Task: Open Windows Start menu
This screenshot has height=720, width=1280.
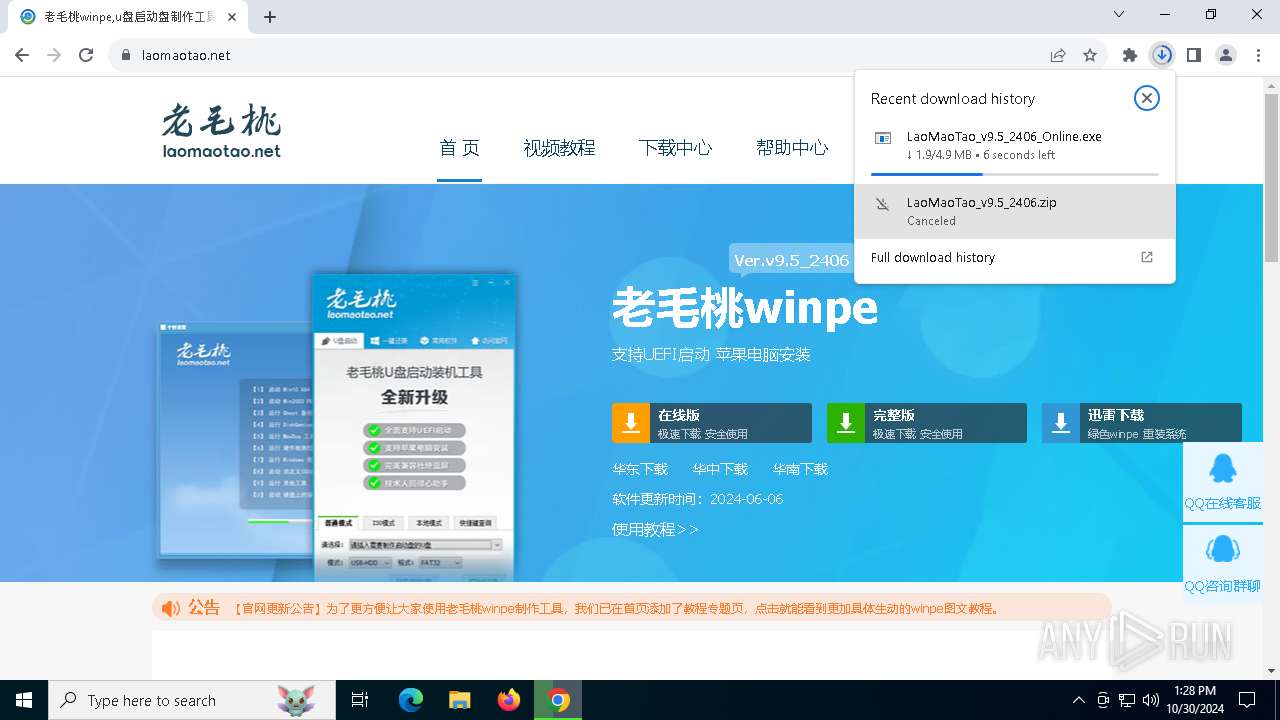Action: tap(24, 700)
